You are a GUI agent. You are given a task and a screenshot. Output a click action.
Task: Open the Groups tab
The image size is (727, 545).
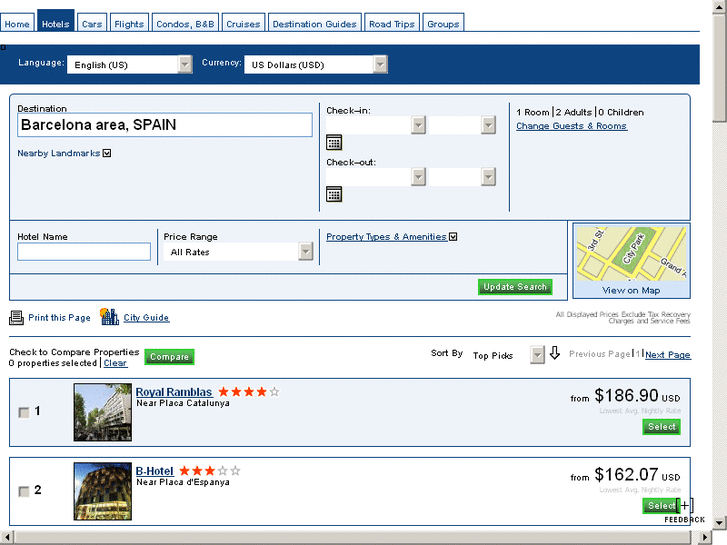[443, 23]
